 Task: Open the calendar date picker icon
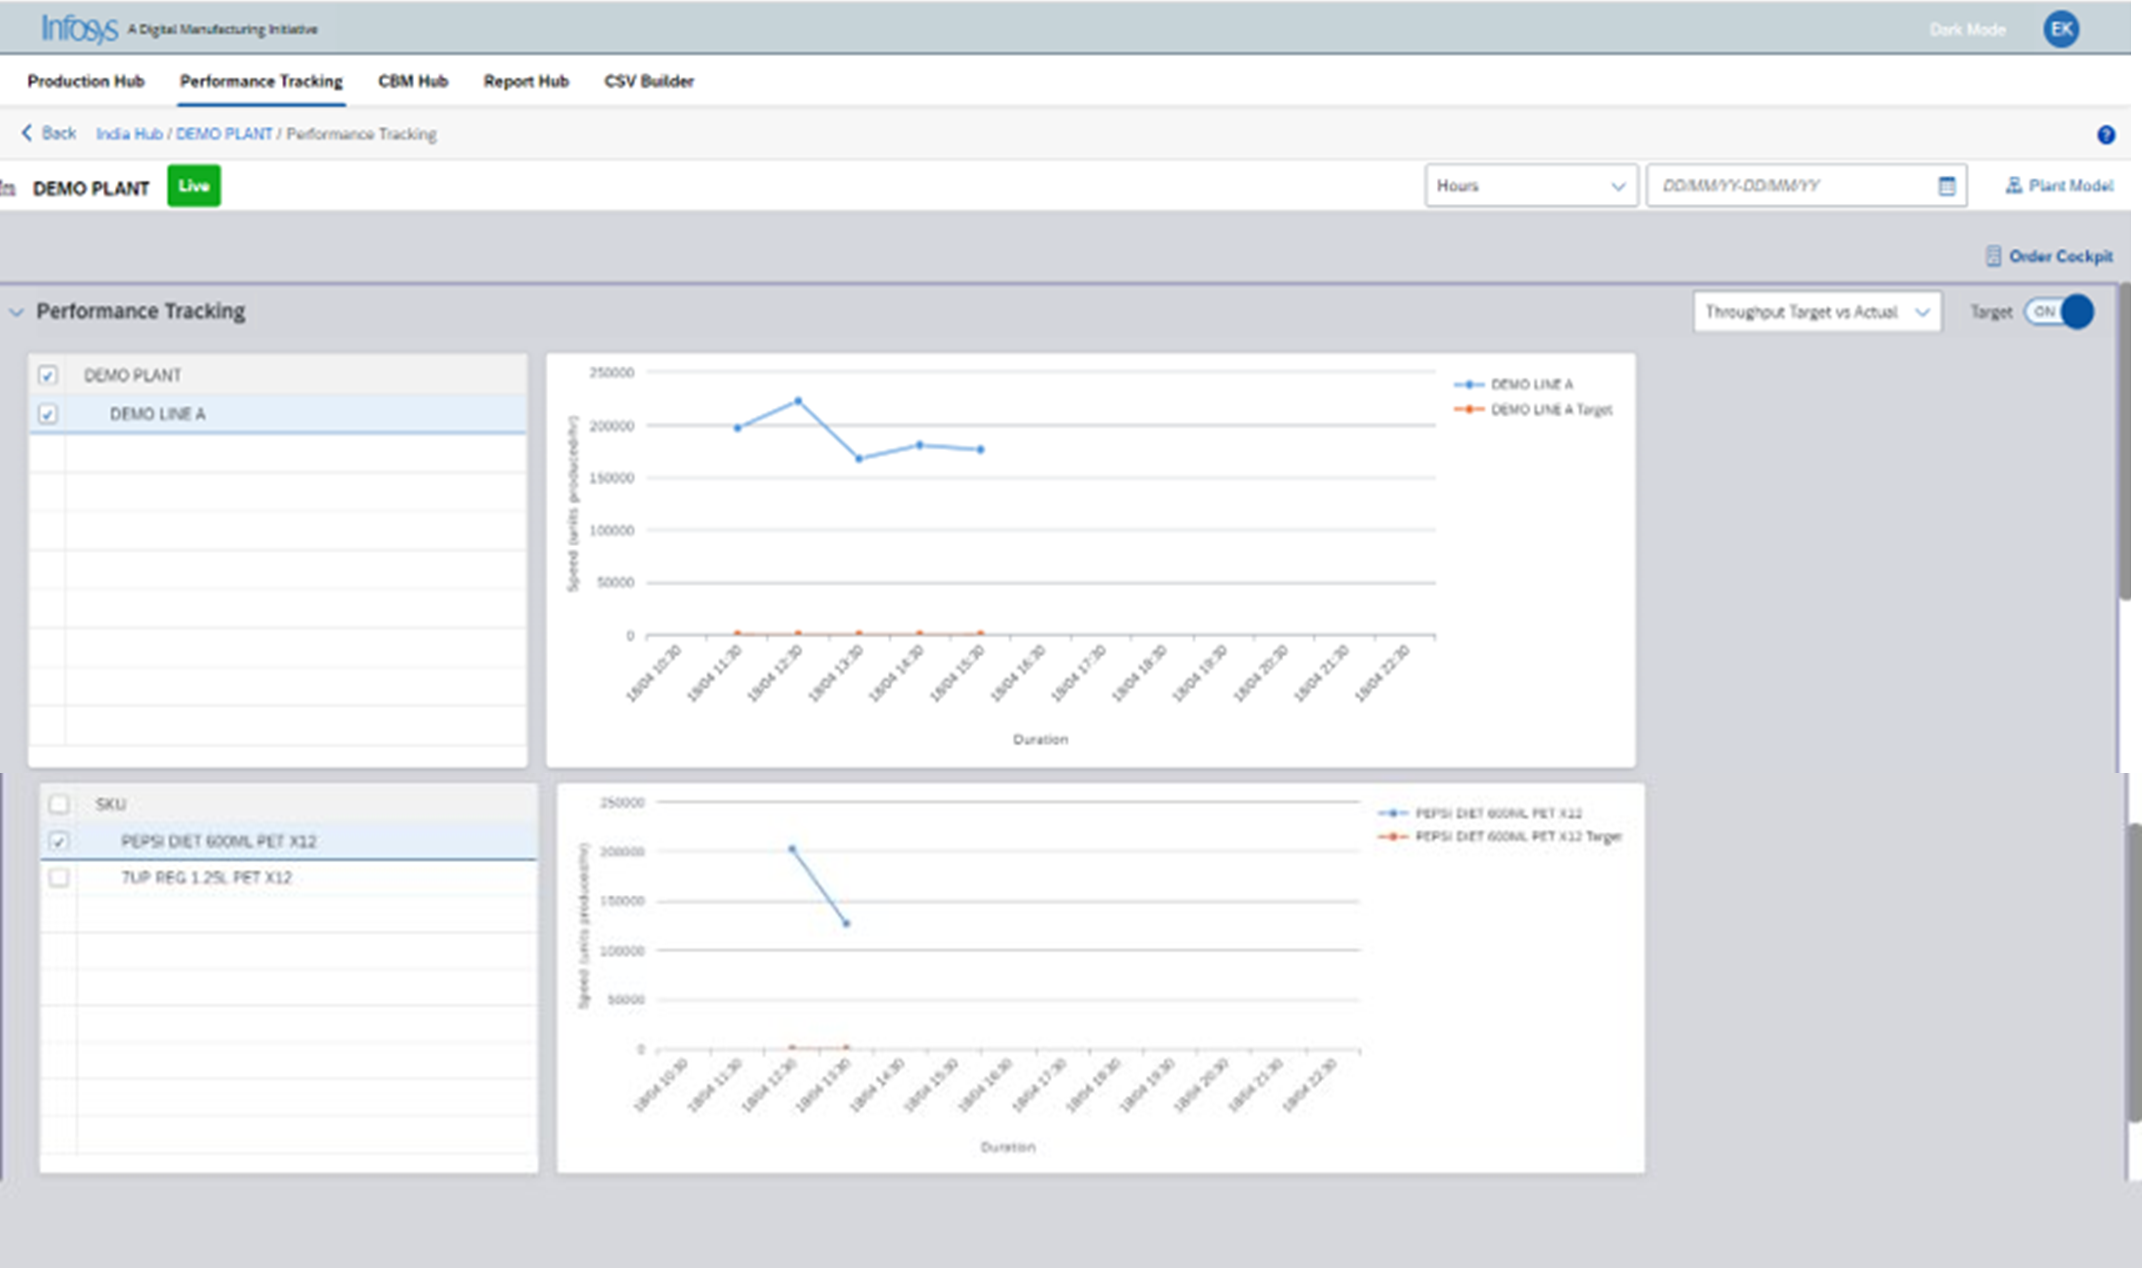point(1946,186)
